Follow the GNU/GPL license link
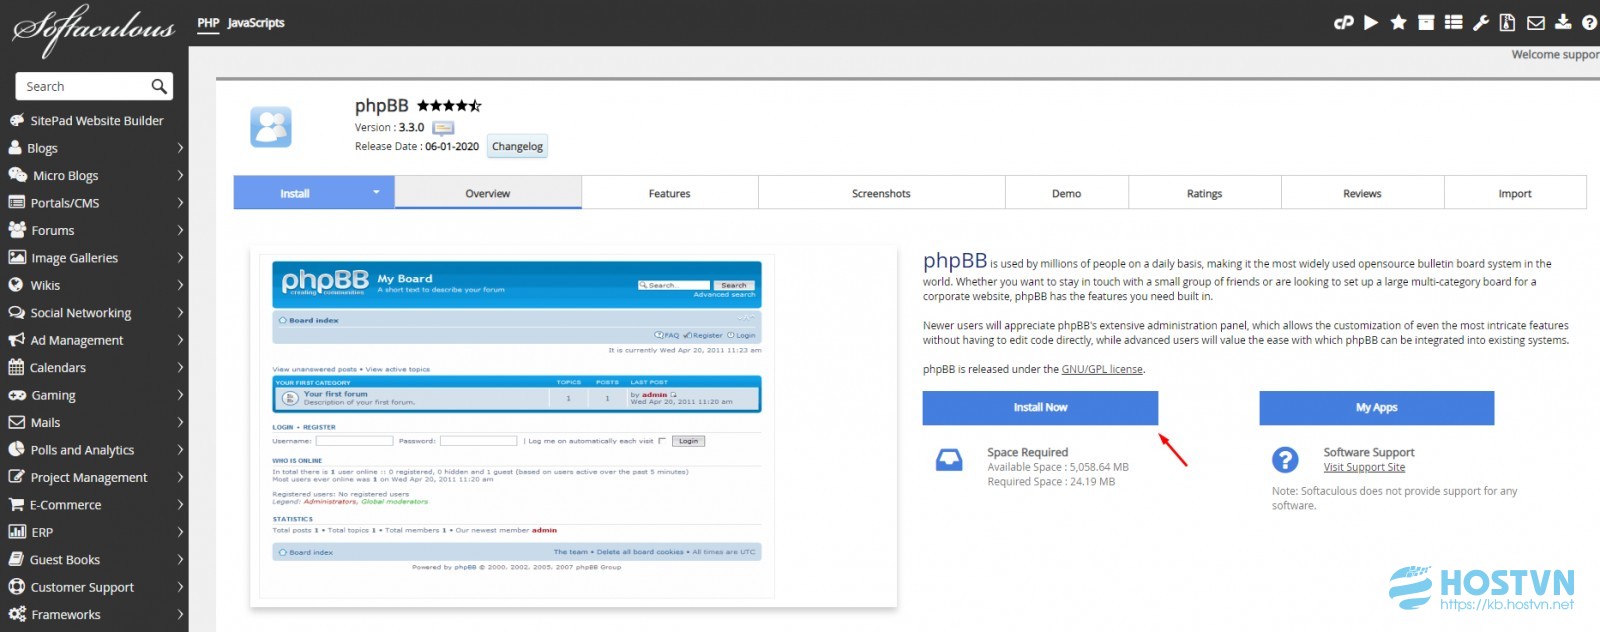Screen dimensions: 1600x632 pyautogui.click(x=1102, y=369)
